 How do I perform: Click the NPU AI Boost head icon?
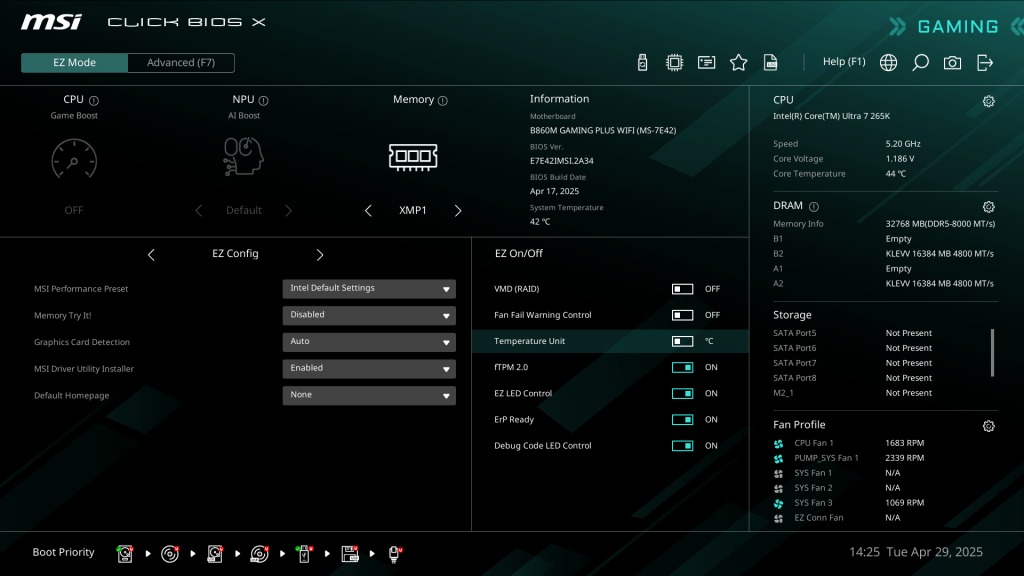pyautogui.click(x=244, y=156)
